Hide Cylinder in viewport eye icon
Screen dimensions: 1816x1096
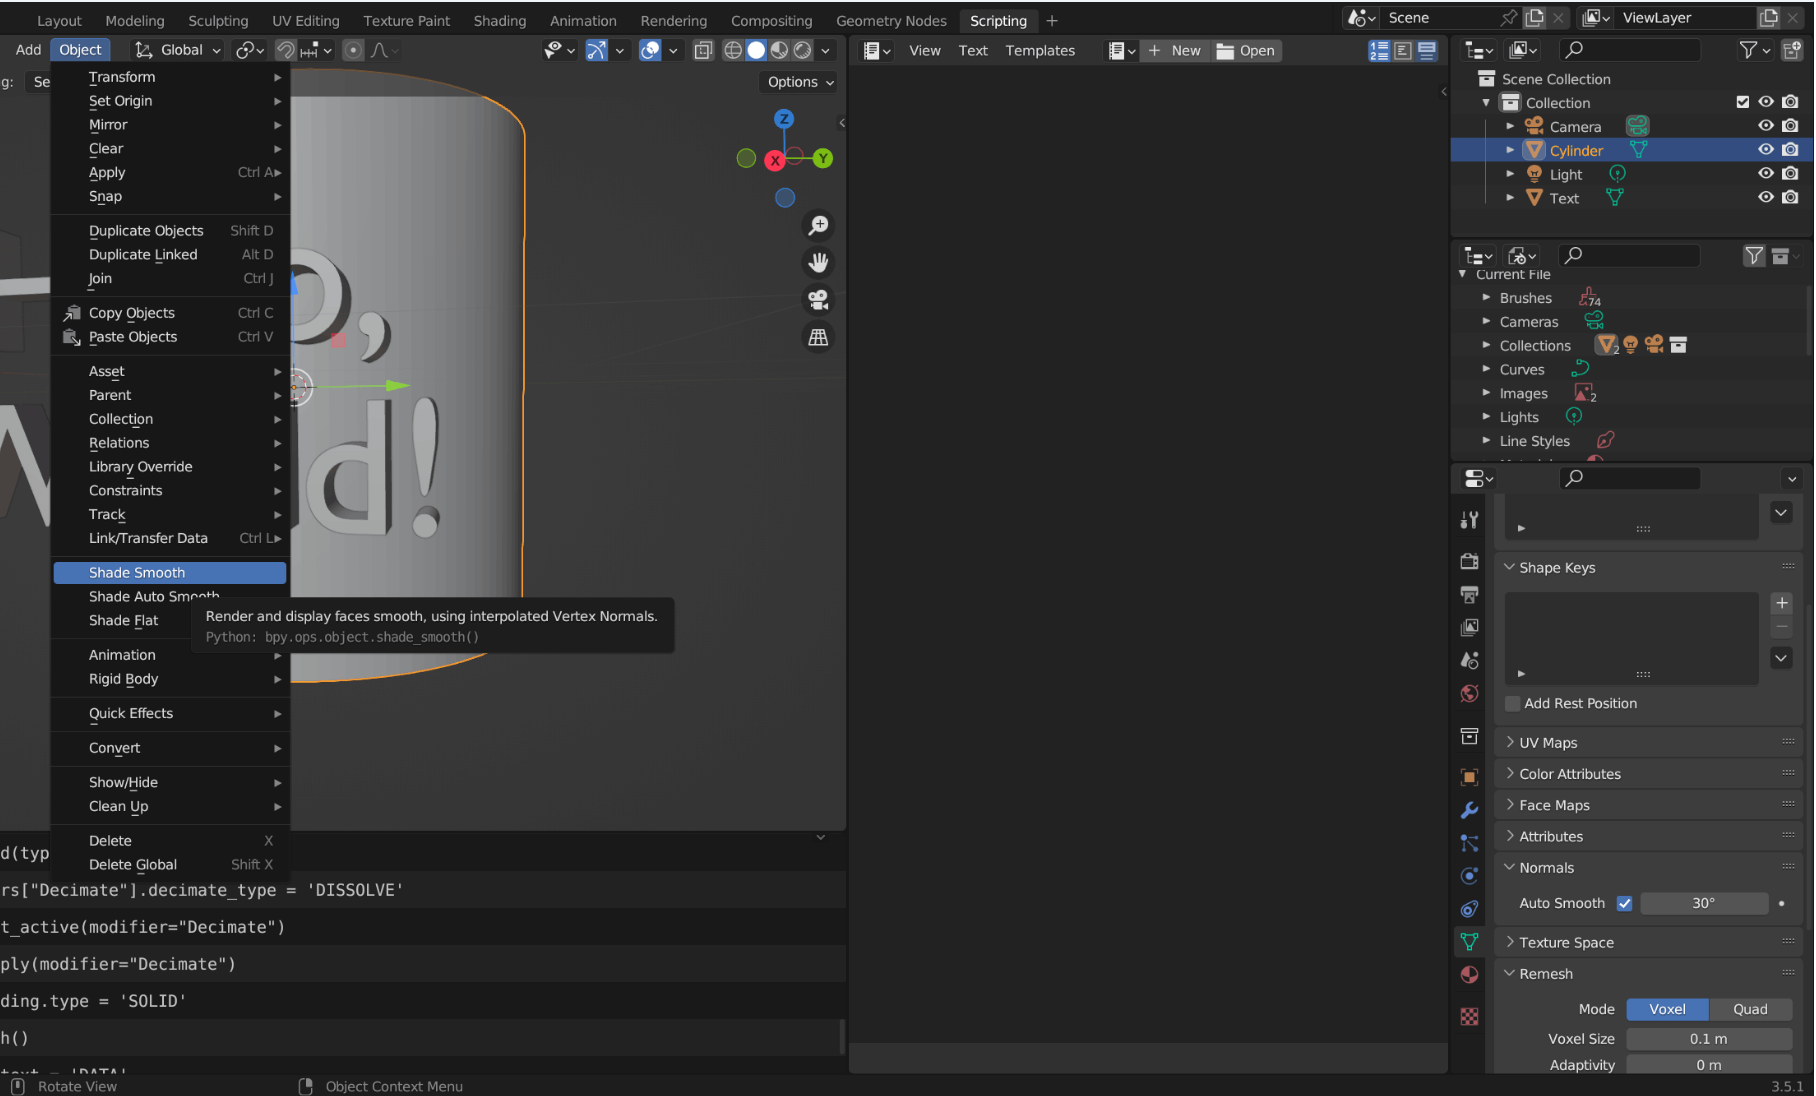tap(1766, 150)
